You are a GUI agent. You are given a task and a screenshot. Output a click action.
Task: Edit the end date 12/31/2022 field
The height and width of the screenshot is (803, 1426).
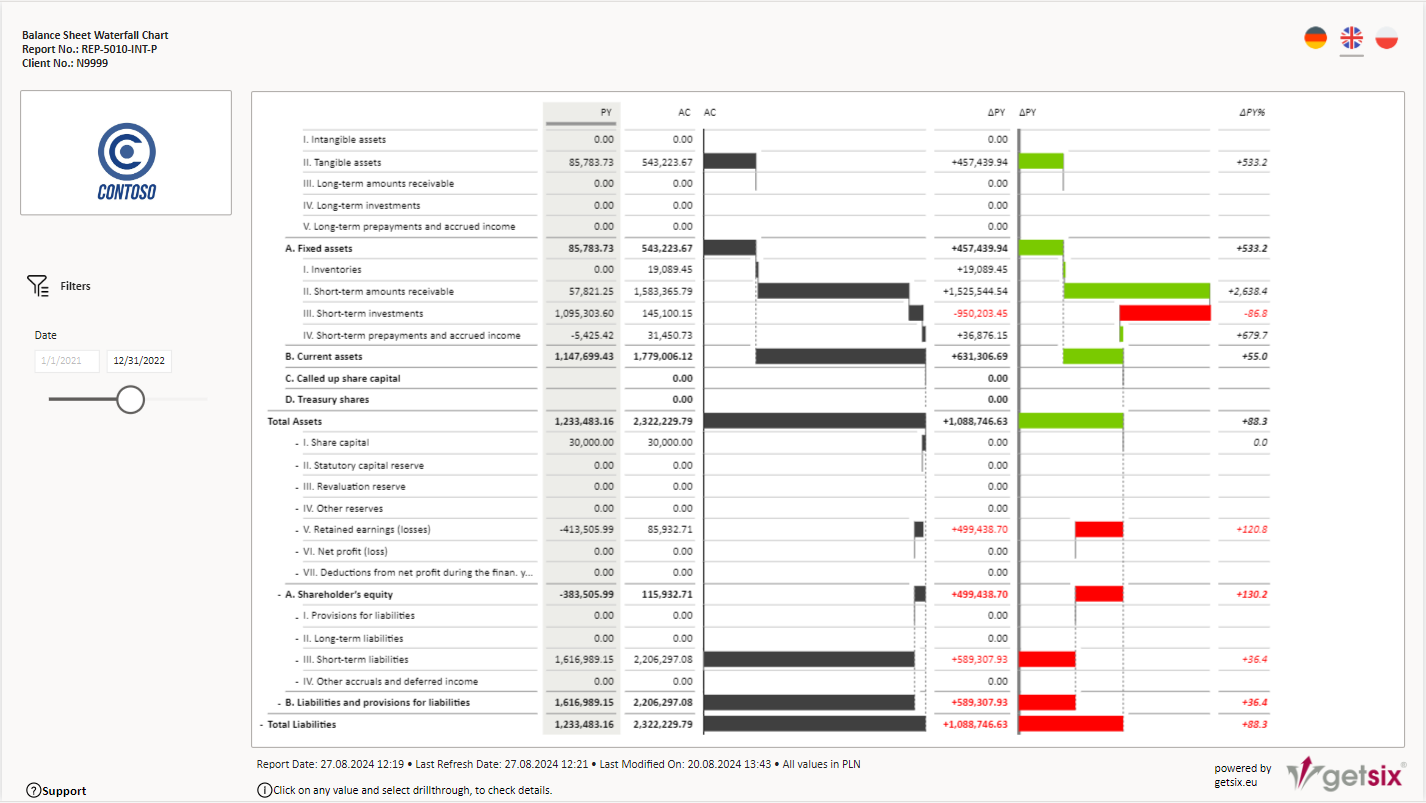139,361
